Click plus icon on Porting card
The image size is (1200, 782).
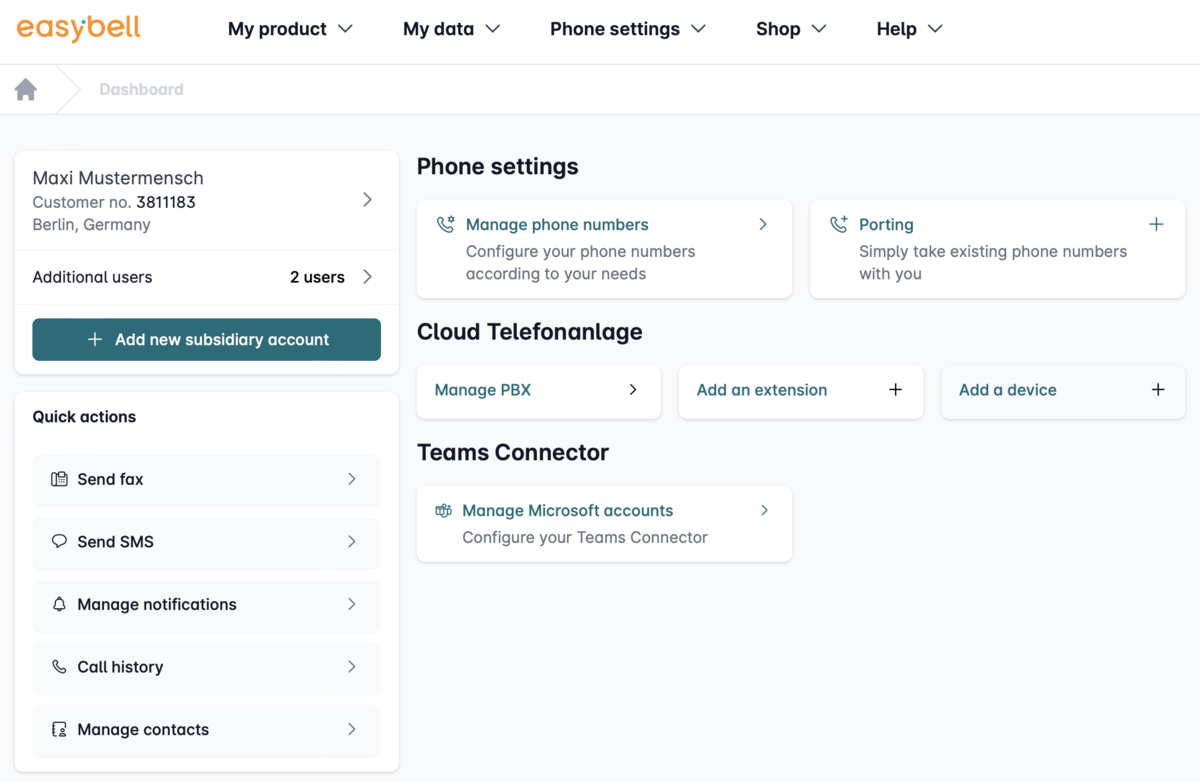[1156, 224]
